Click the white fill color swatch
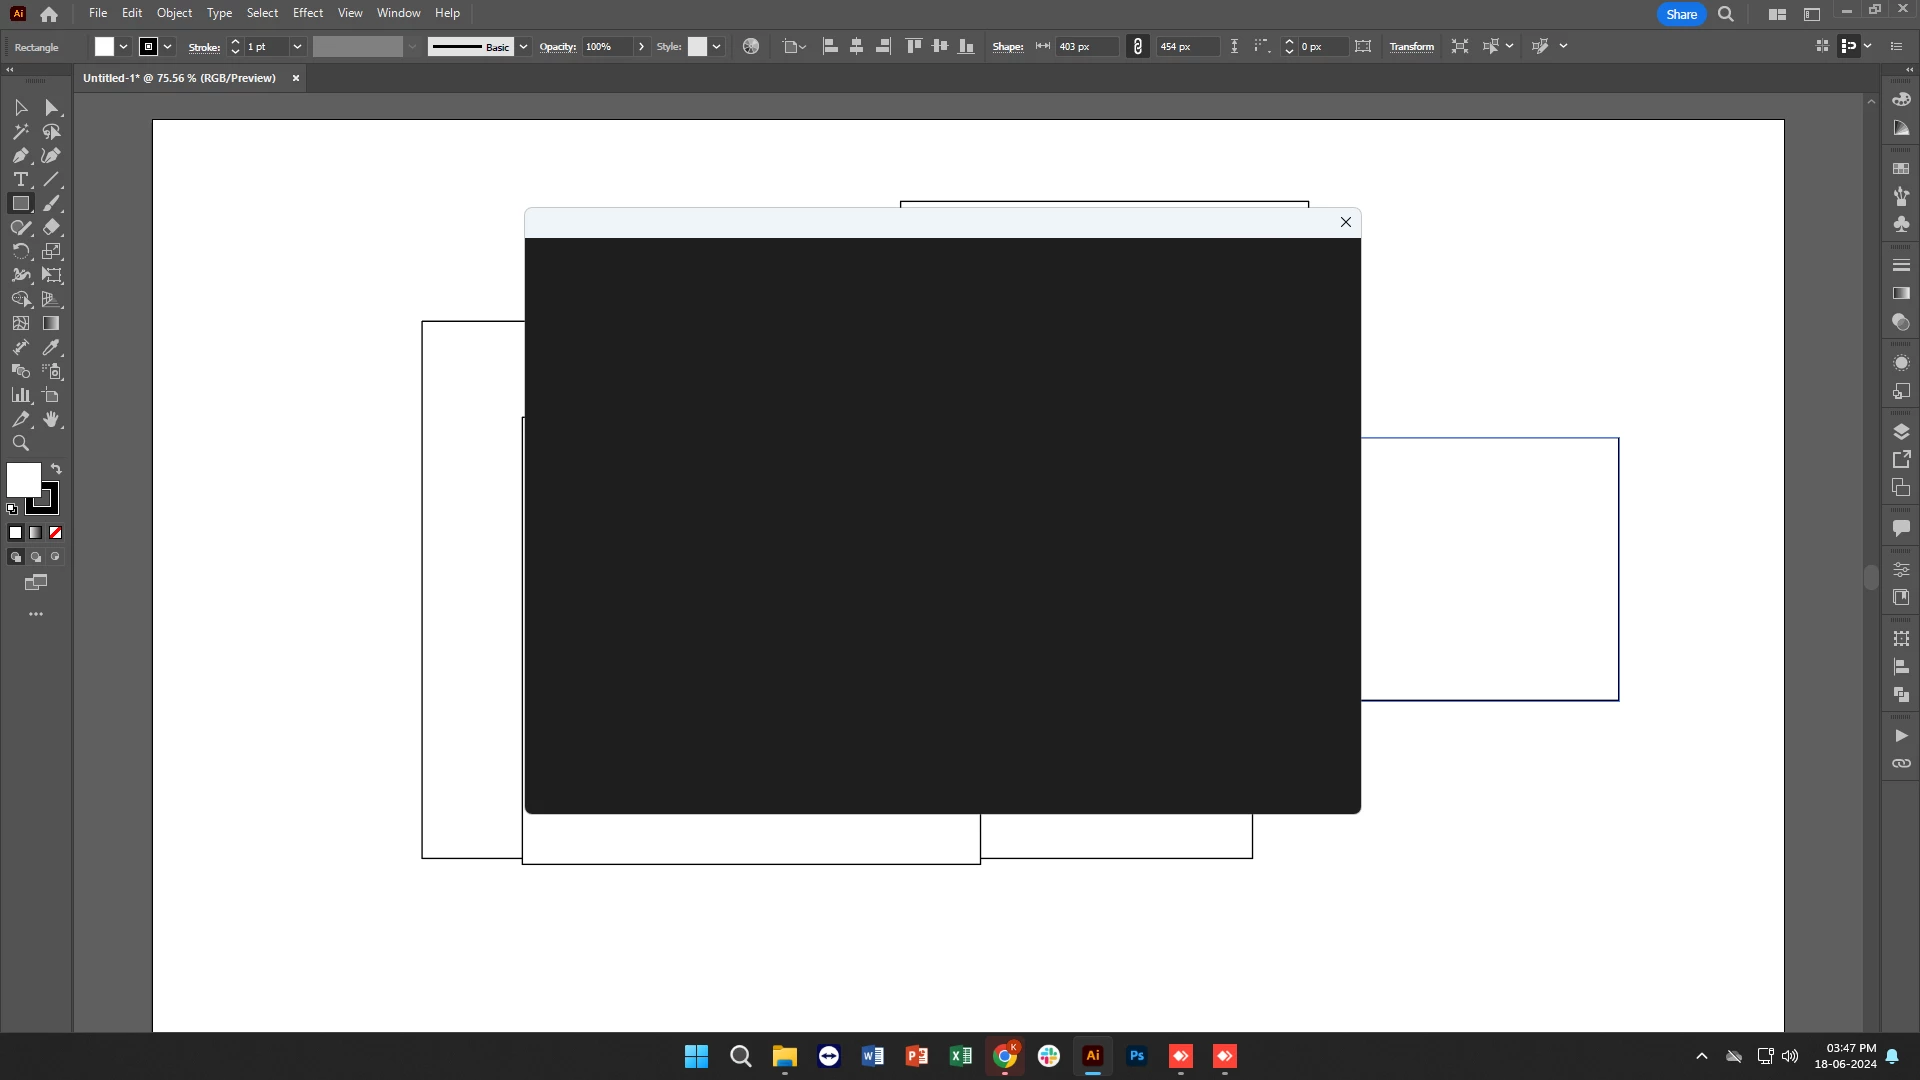The height and width of the screenshot is (1080, 1920). pos(24,480)
